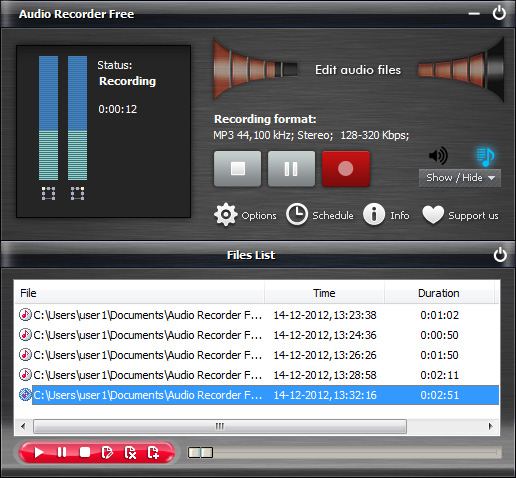Click the red record button
The height and width of the screenshot is (478, 516).
coord(346,169)
